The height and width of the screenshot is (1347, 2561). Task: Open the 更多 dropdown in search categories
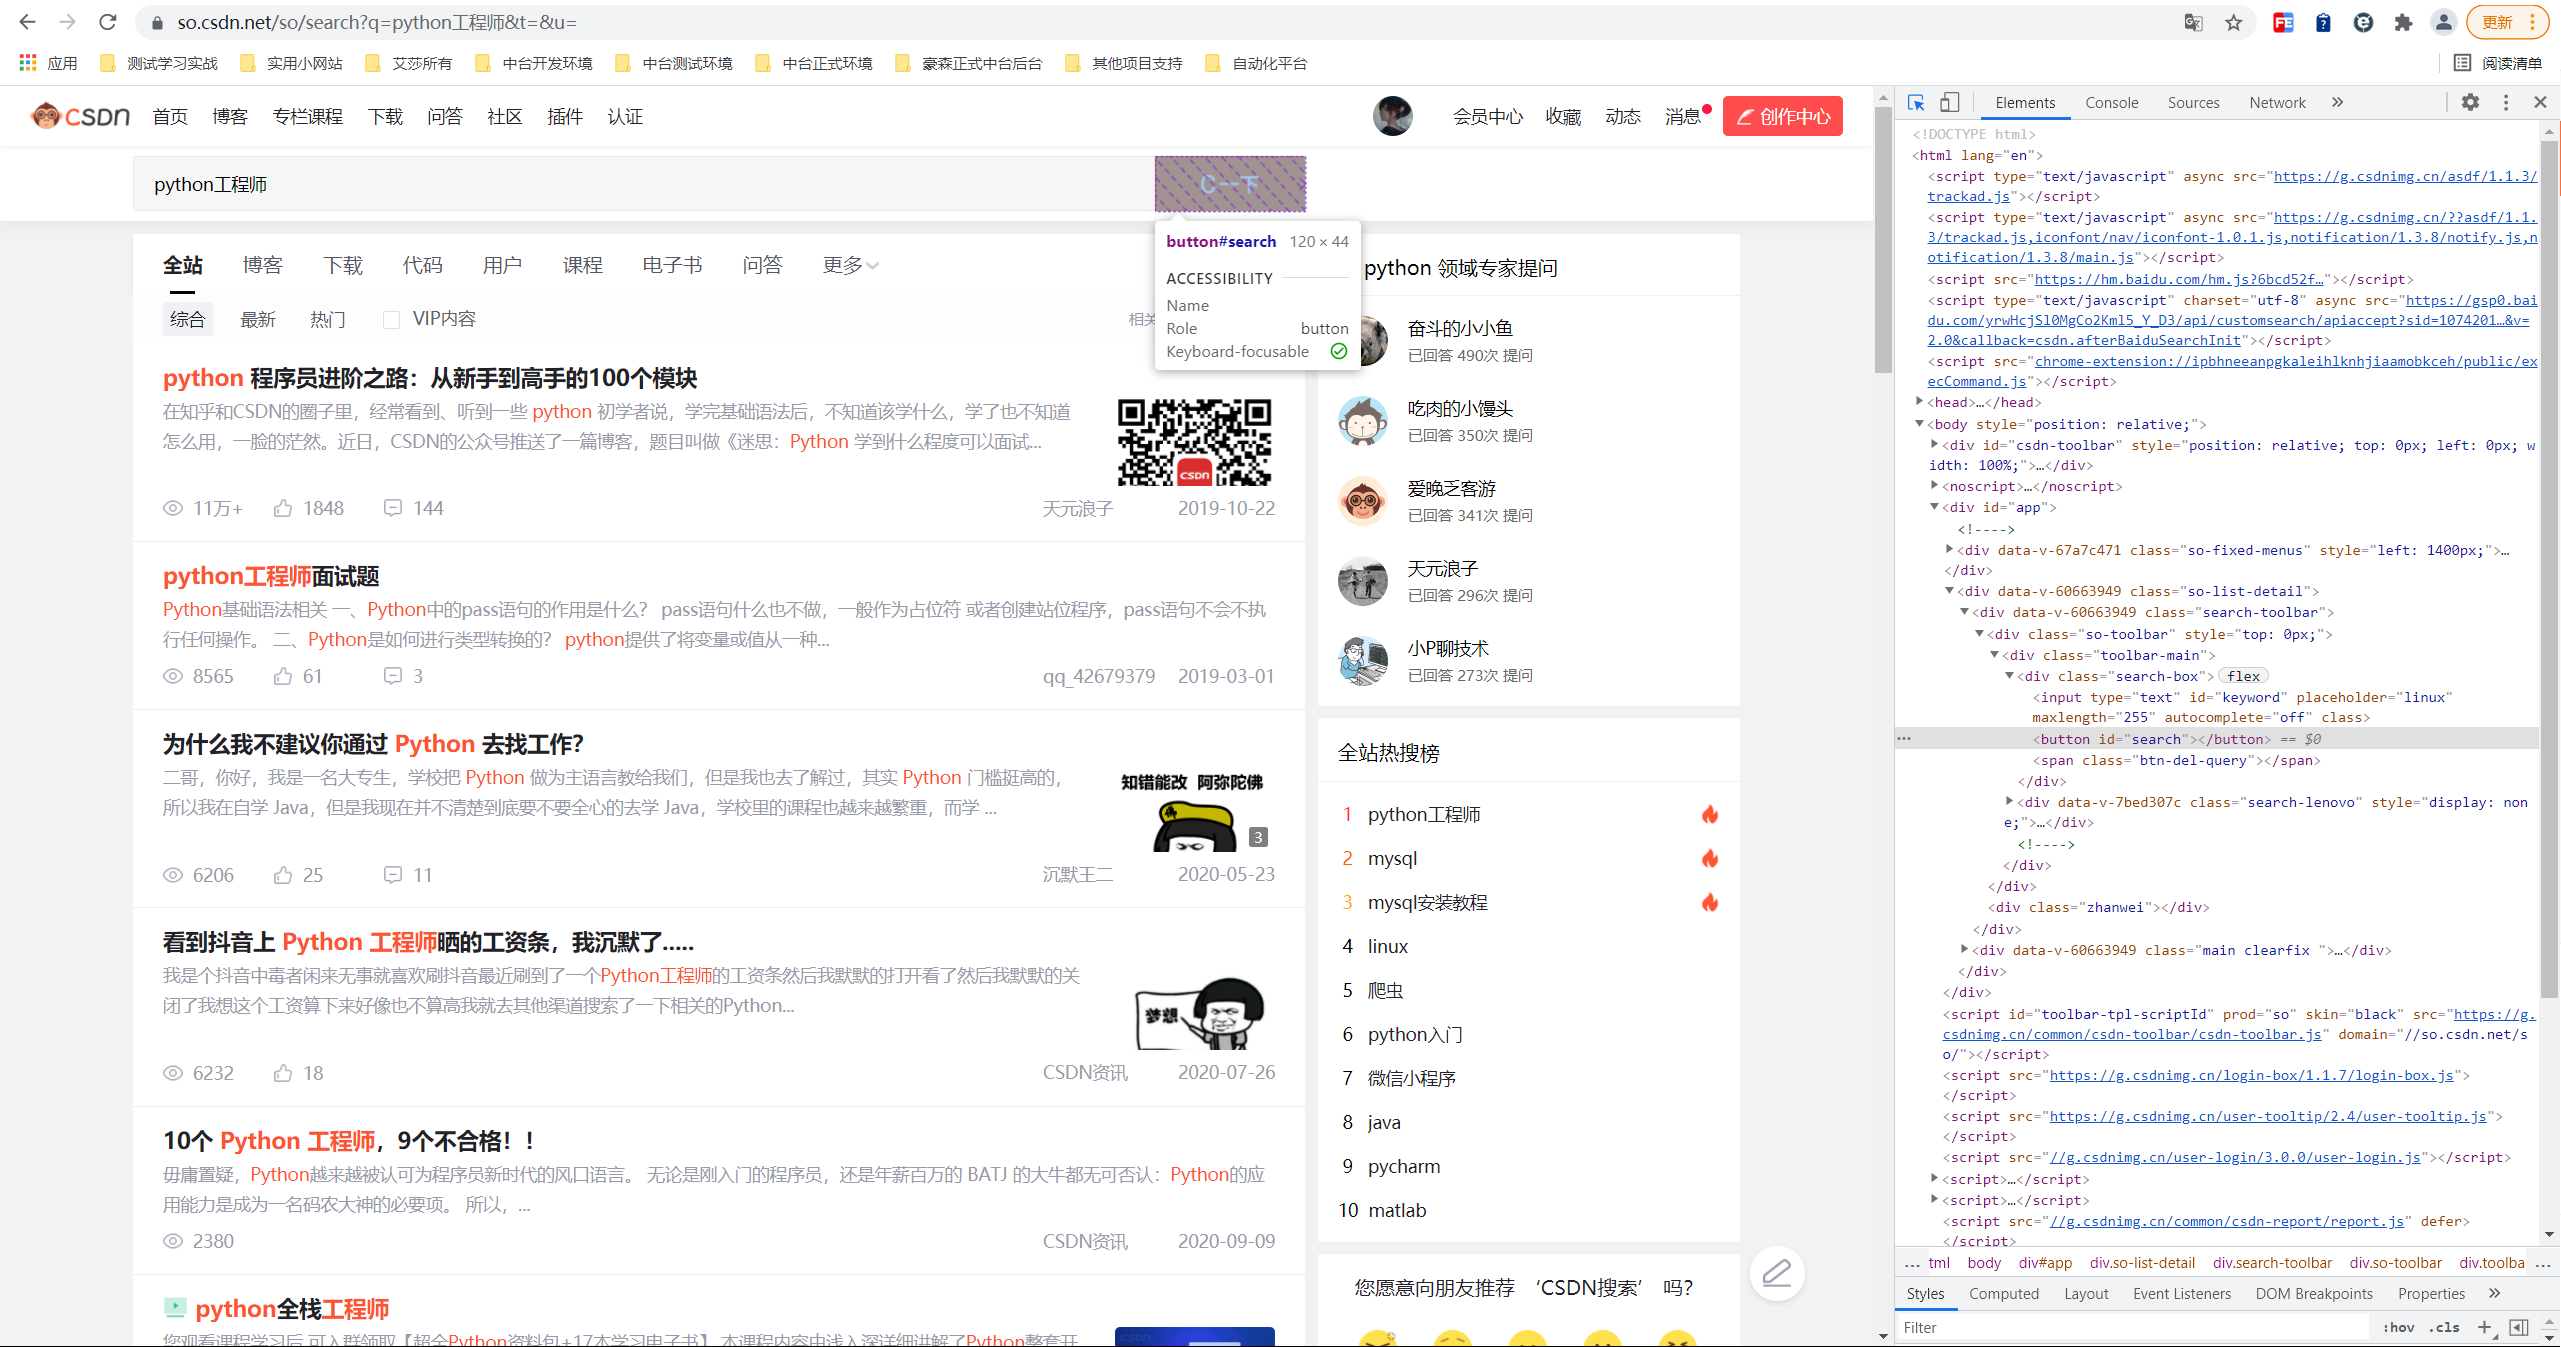[849, 265]
